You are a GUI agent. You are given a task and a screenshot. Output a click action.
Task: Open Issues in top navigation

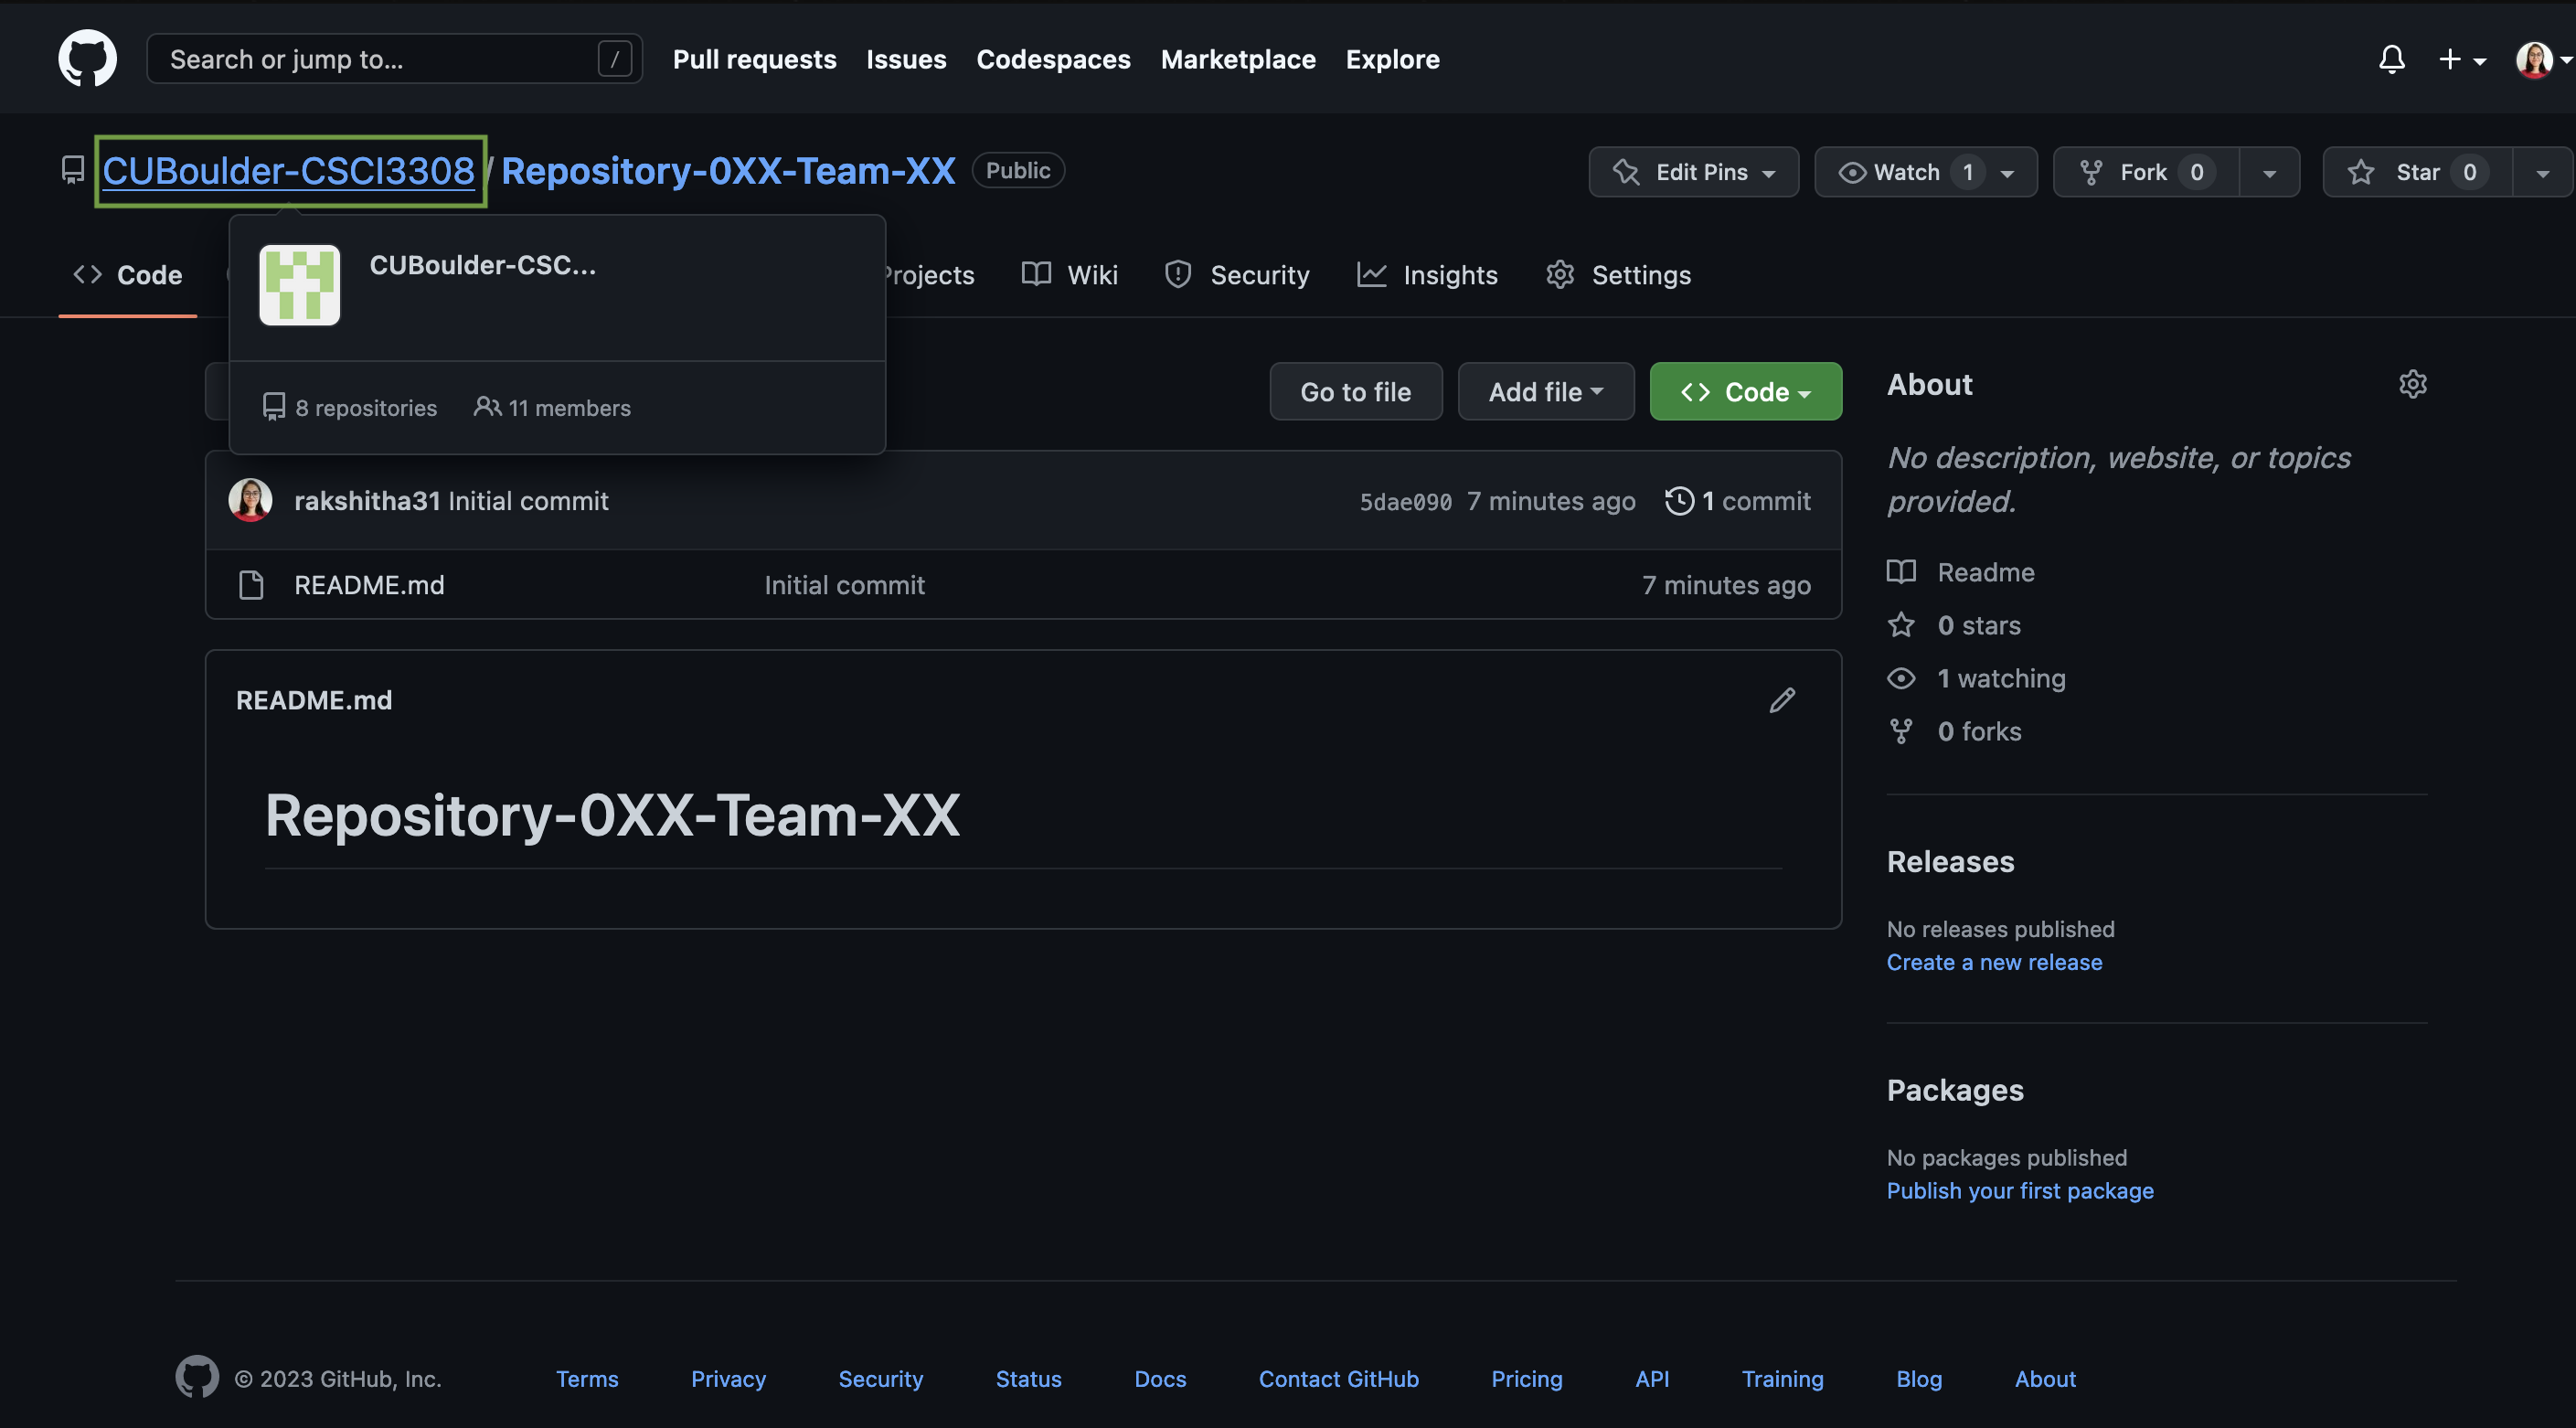point(906,59)
